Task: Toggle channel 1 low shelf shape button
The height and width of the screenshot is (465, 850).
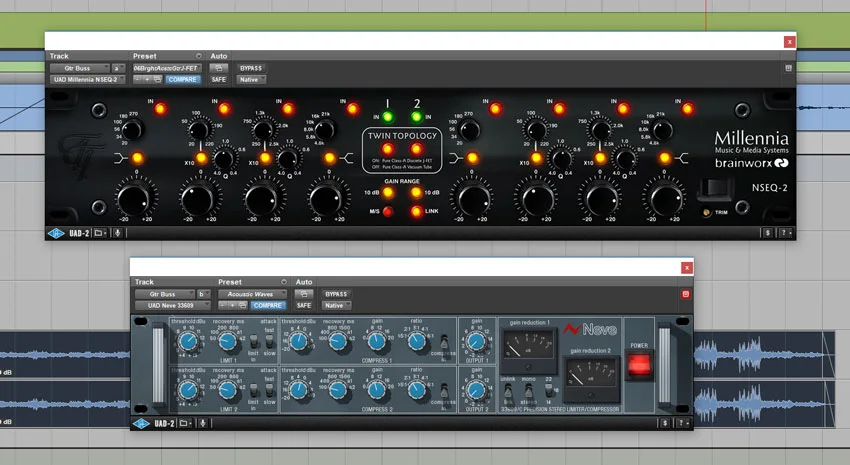Action: [x=137, y=158]
